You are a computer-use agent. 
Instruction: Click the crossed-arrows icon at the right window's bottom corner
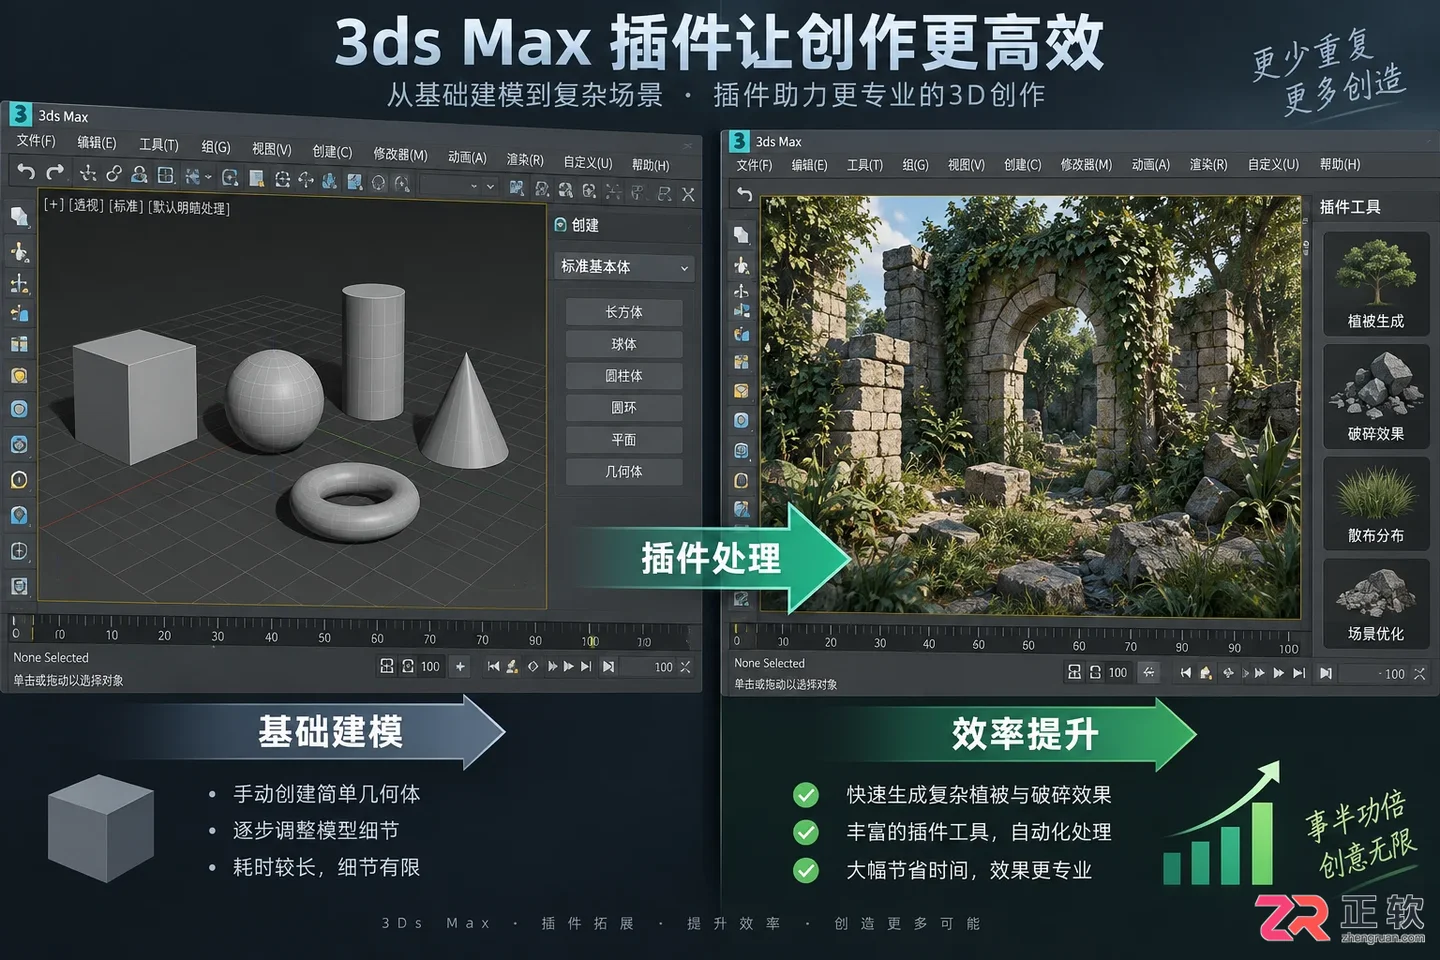(1419, 674)
